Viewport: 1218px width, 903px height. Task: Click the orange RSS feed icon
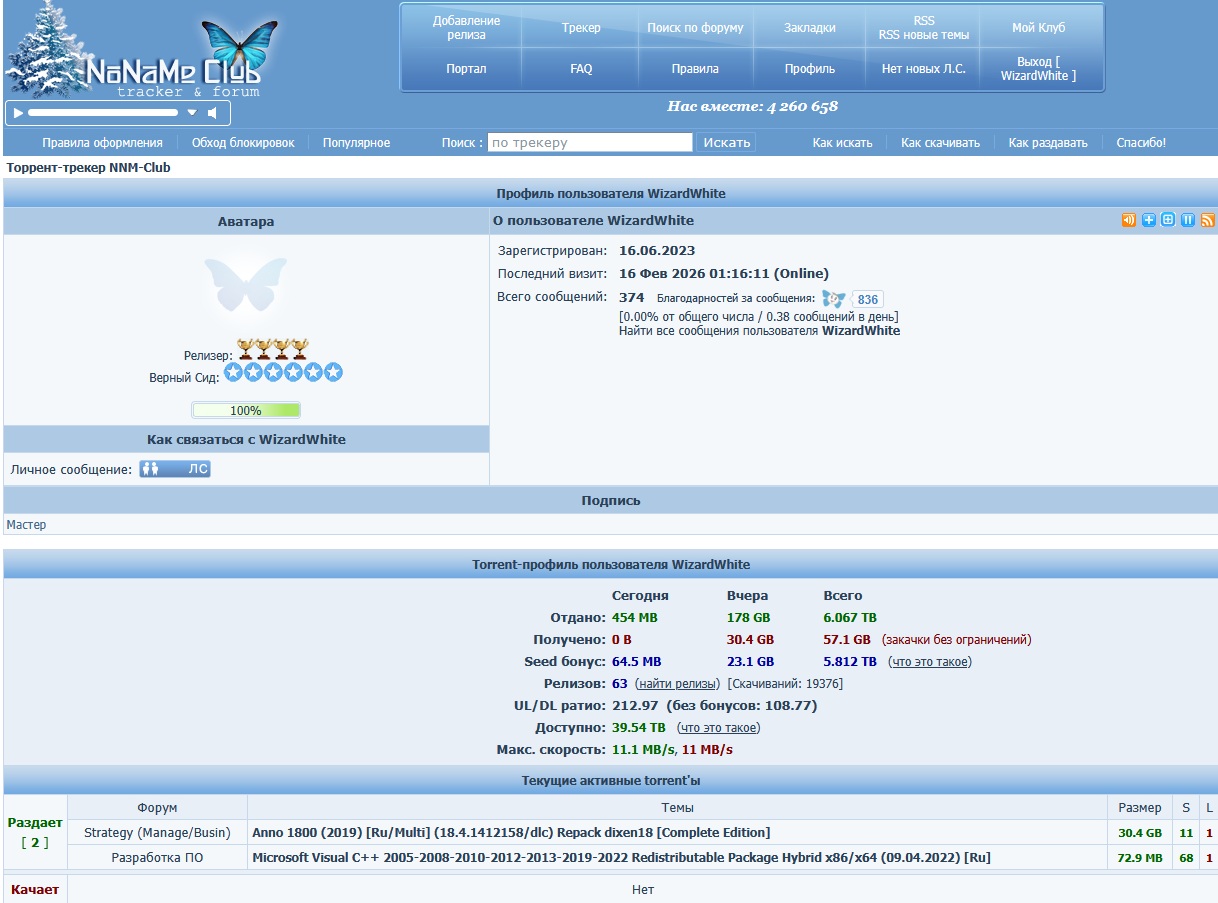tap(1207, 220)
